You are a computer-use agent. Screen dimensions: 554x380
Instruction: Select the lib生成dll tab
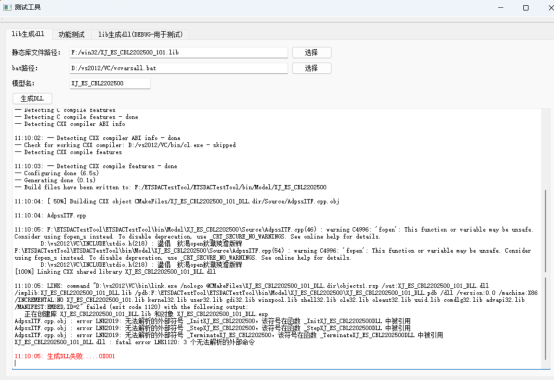(28, 34)
